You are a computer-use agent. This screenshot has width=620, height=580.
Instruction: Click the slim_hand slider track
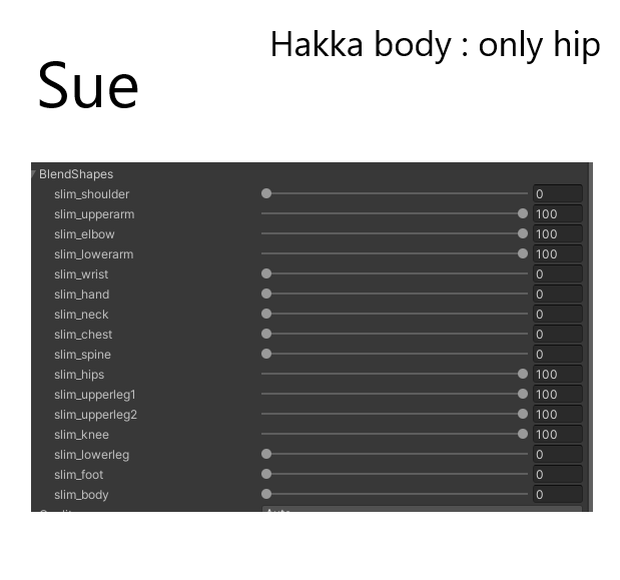[x=395, y=294]
